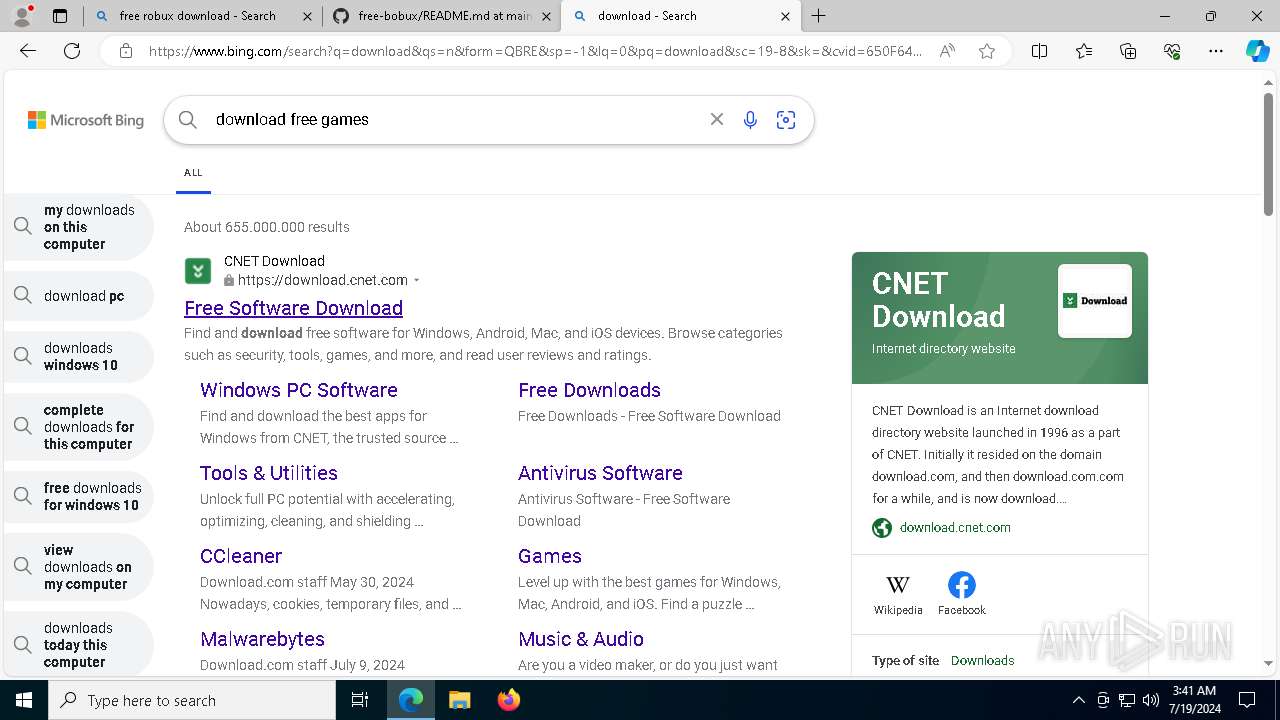The height and width of the screenshot is (720, 1280).
Task: Open Settings and more menu
Action: [x=1216, y=51]
